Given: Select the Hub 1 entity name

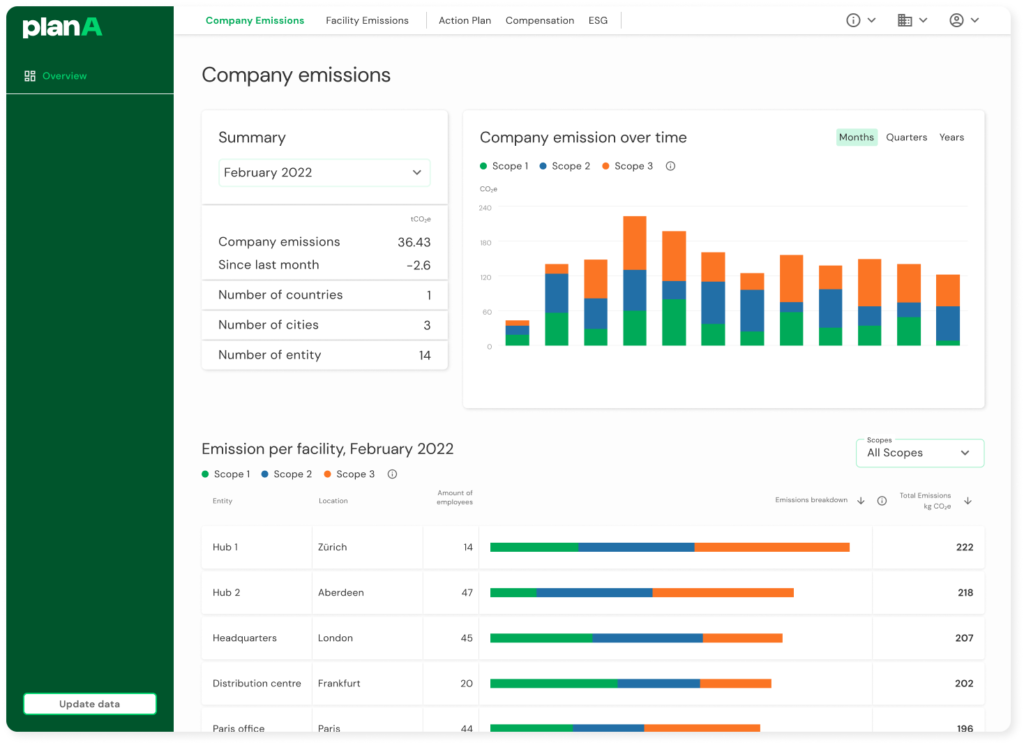Looking at the screenshot, I should pyautogui.click(x=225, y=547).
